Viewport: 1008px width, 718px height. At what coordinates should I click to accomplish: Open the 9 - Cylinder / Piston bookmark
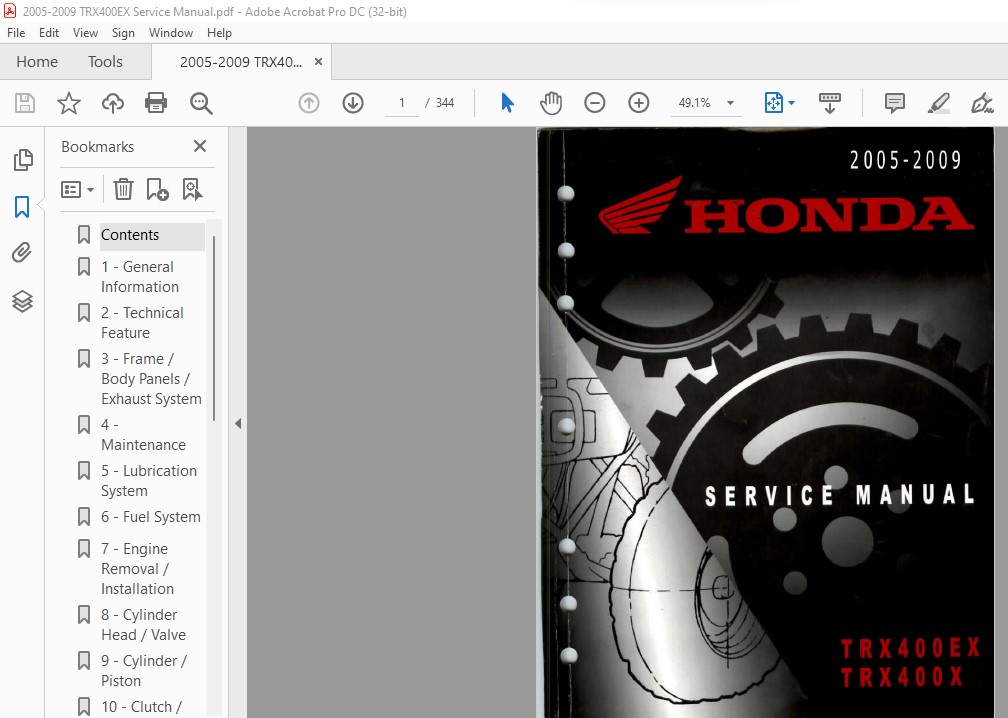click(143, 670)
